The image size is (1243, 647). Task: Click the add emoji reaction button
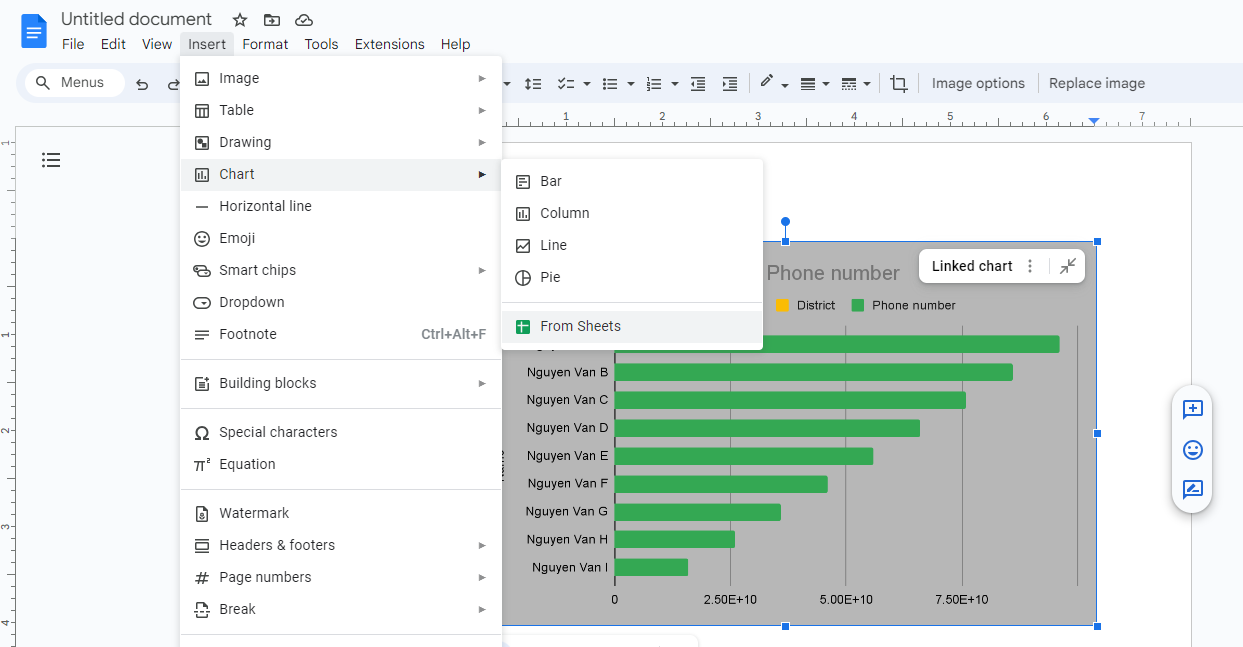pyautogui.click(x=1192, y=450)
